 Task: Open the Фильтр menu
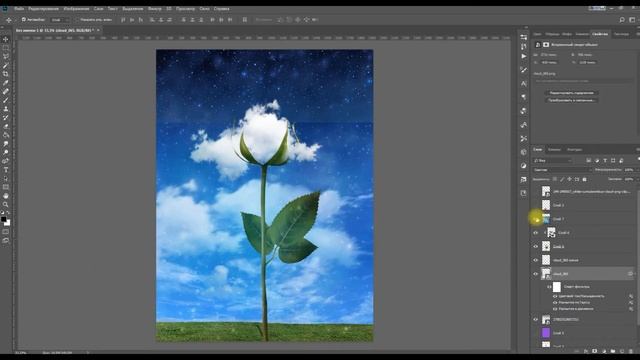pyautogui.click(x=155, y=9)
